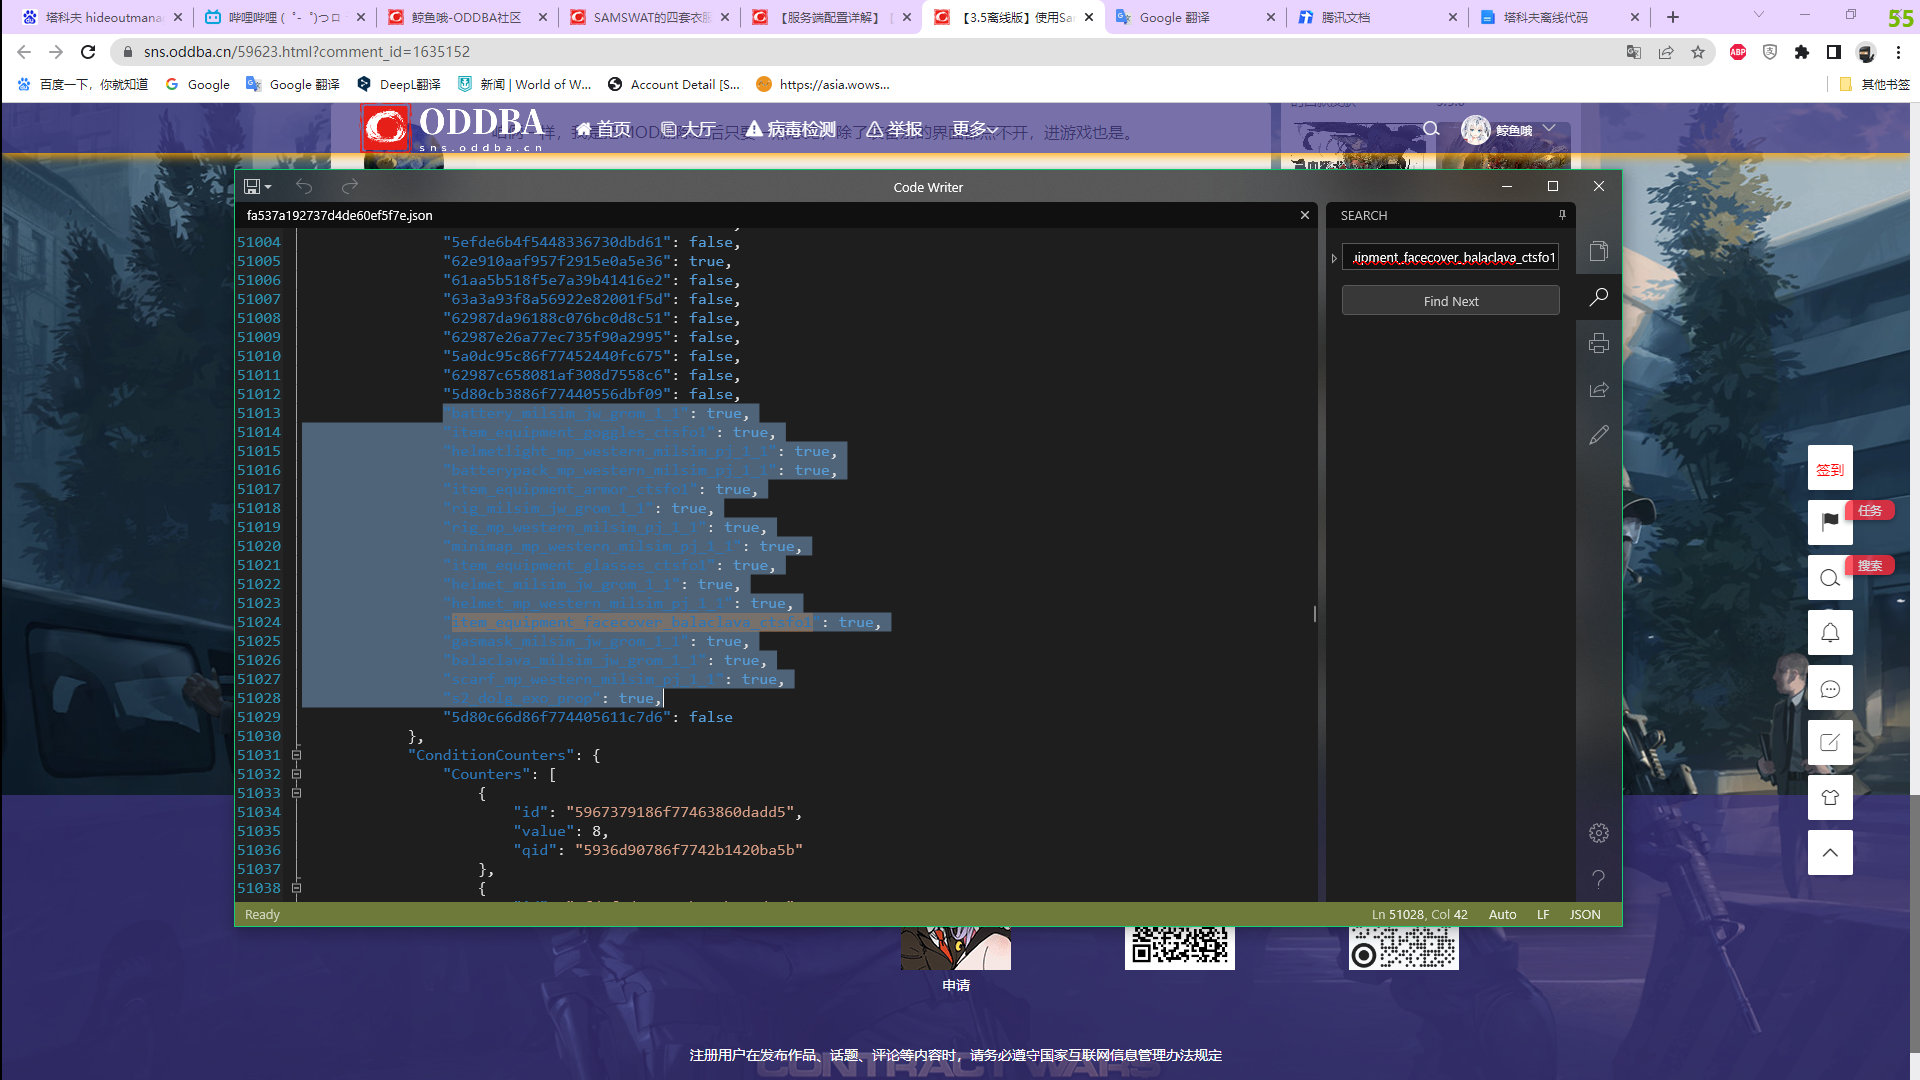Pin the SEARCH panel
1920x1080 pixels.
(1562, 215)
